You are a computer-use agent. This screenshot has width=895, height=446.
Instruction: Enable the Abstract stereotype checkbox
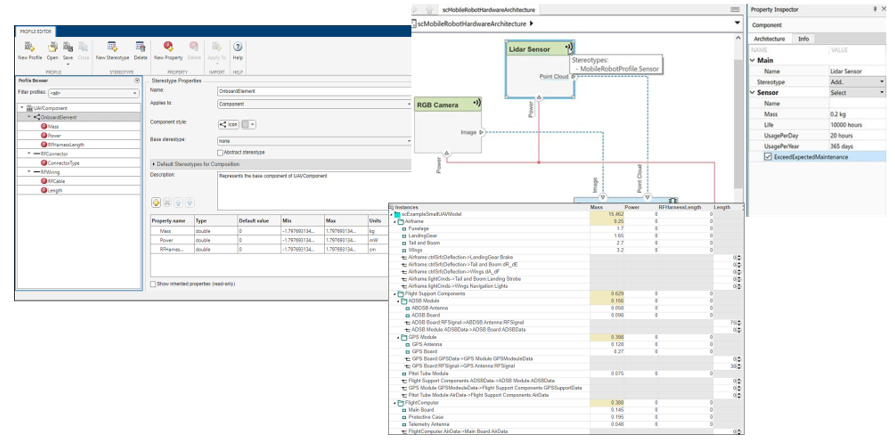coord(222,152)
